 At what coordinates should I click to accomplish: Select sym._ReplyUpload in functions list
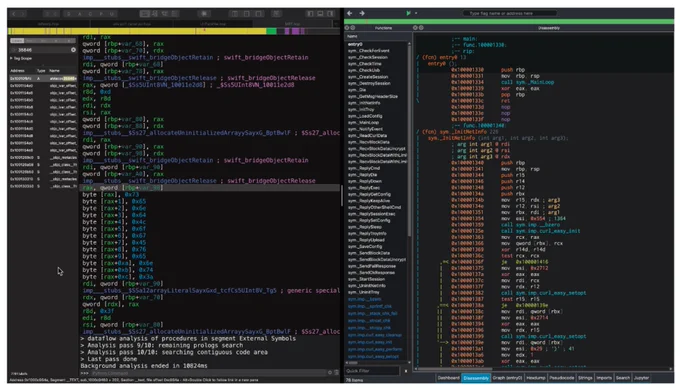coord(366,240)
